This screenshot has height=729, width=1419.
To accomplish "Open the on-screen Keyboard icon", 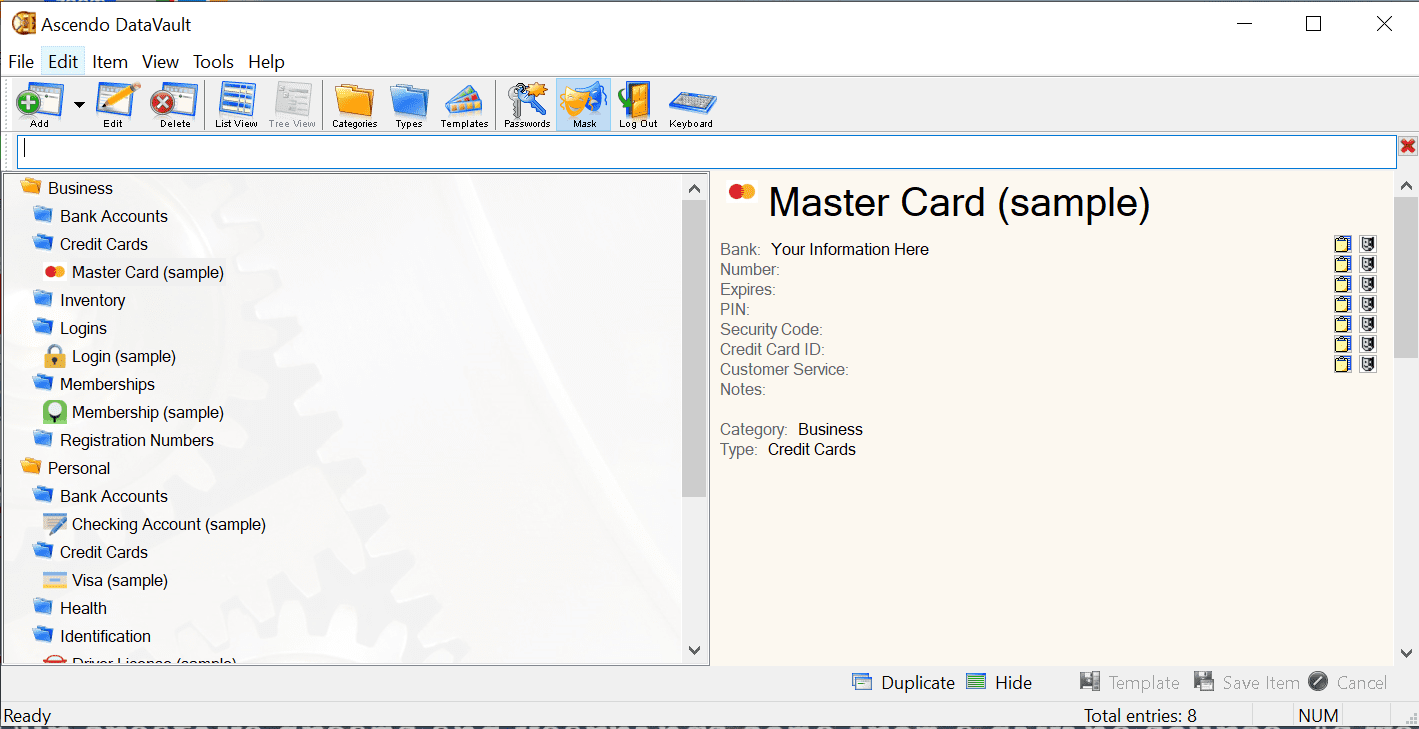I will (691, 105).
